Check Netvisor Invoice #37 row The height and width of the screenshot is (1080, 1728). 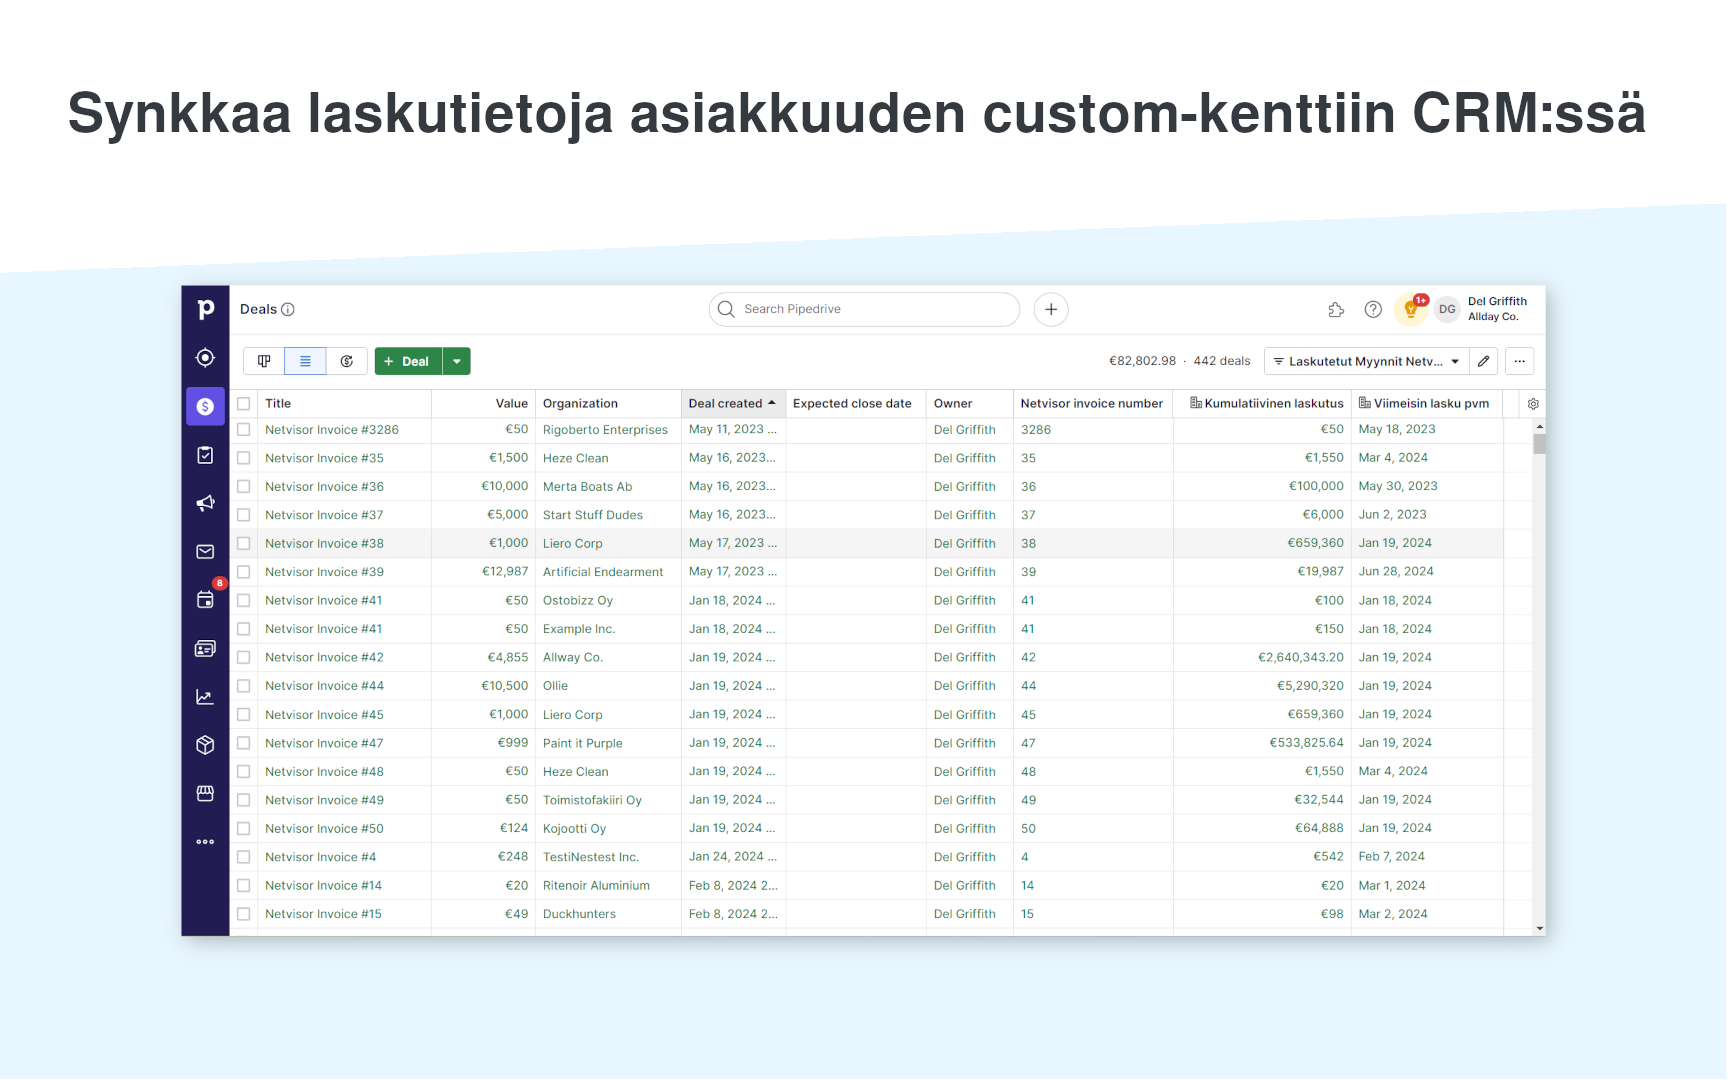[244, 515]
